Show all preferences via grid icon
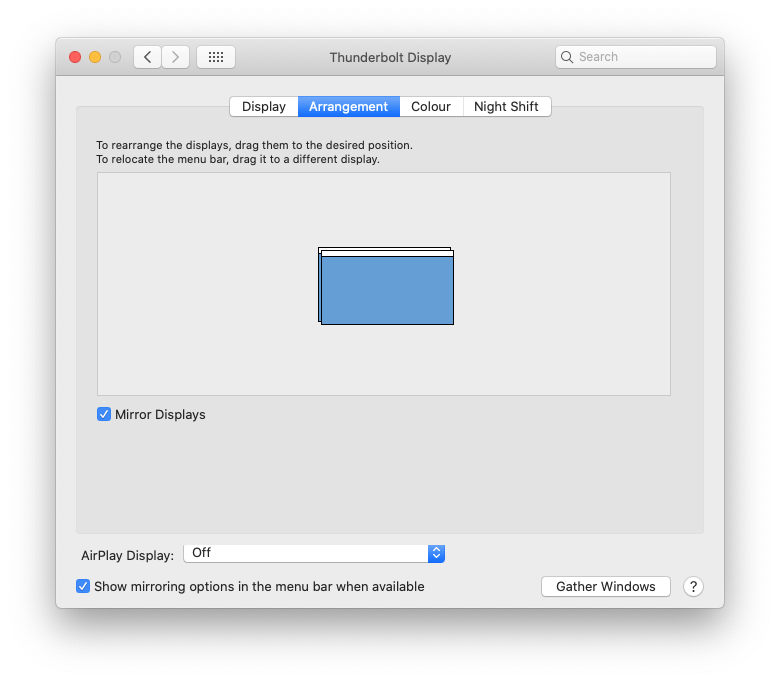 (216, 57)
